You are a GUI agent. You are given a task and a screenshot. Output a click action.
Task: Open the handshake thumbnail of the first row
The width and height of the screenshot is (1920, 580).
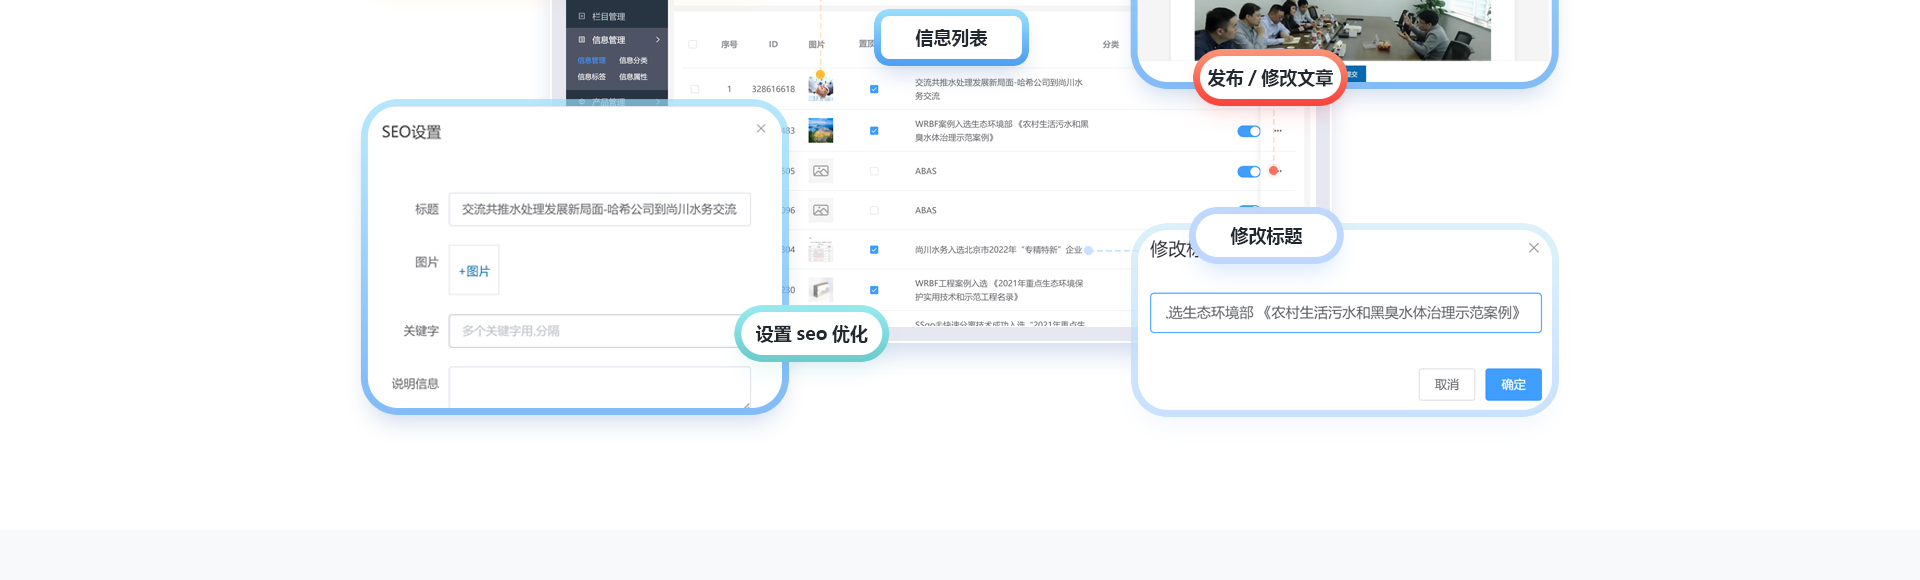821,89
